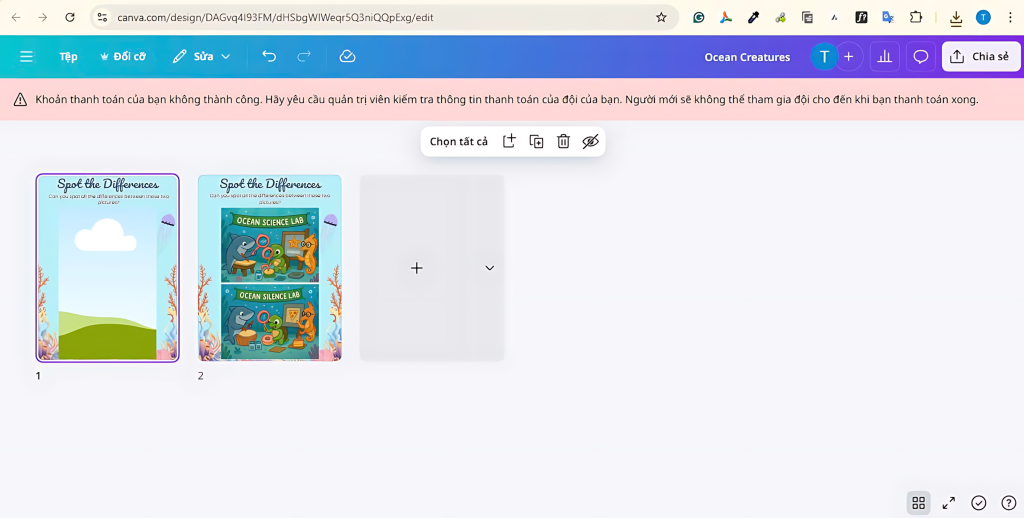This screenshot has width=1024, height=518.
Task: Select page 2 Ocean Science Lab thumbnail
Action: point(269,268)
